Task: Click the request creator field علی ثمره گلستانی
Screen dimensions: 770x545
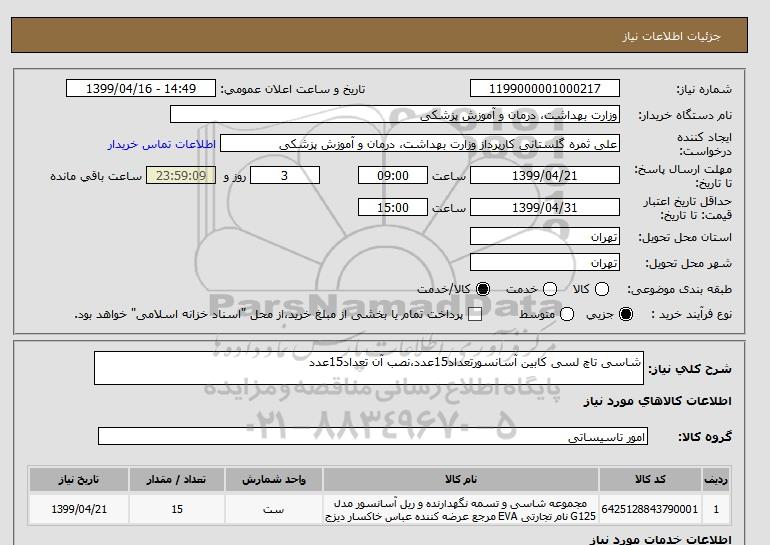Action: click(420, 144)
